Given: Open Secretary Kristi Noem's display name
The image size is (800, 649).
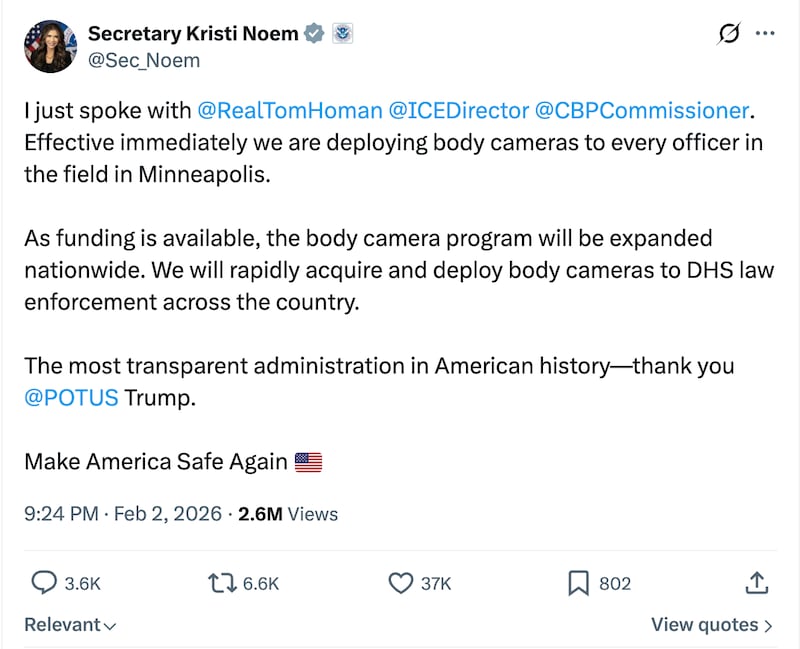Looking at the screenshot, I should 192,32.
